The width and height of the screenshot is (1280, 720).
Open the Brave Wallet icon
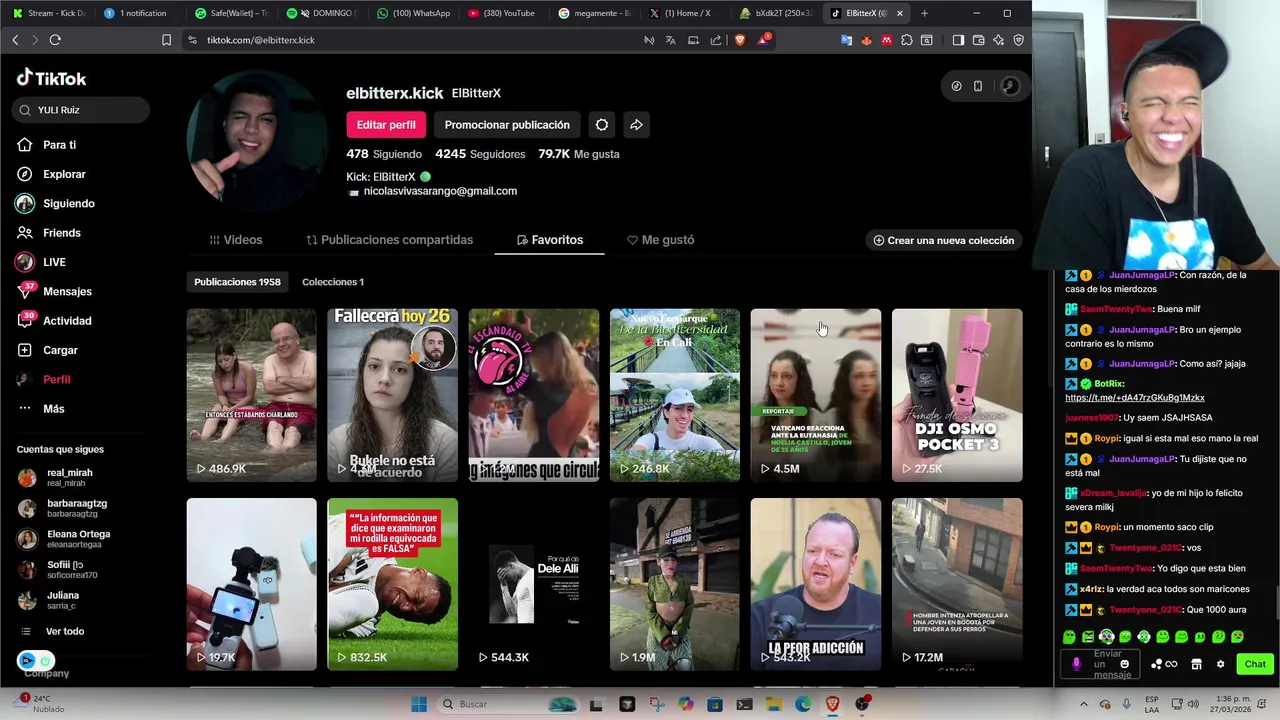click(978, 40)
